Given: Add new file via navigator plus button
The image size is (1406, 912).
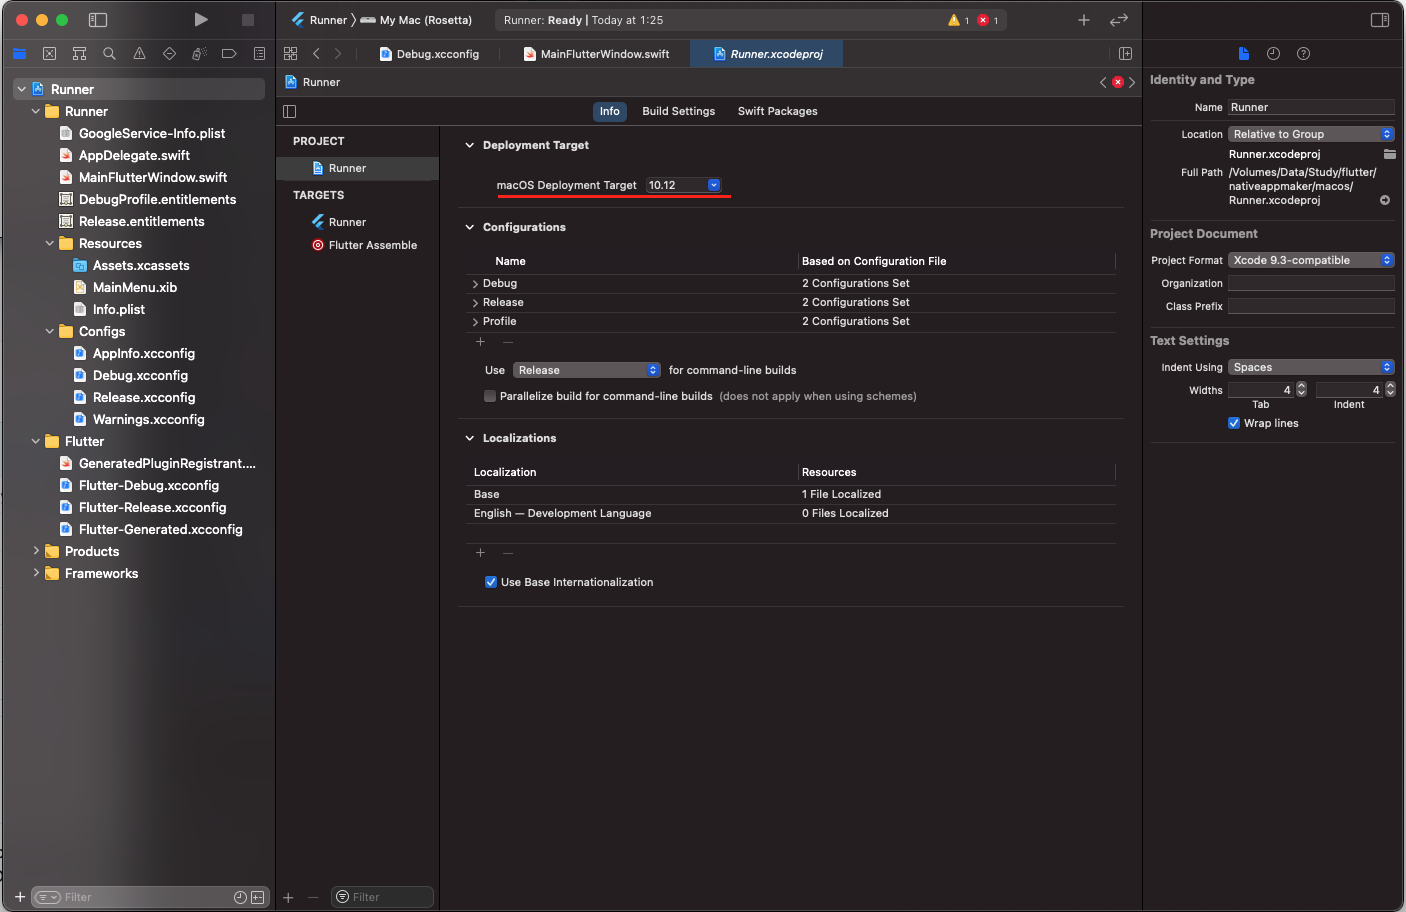Looking at the screenshot, I should 20,897.
